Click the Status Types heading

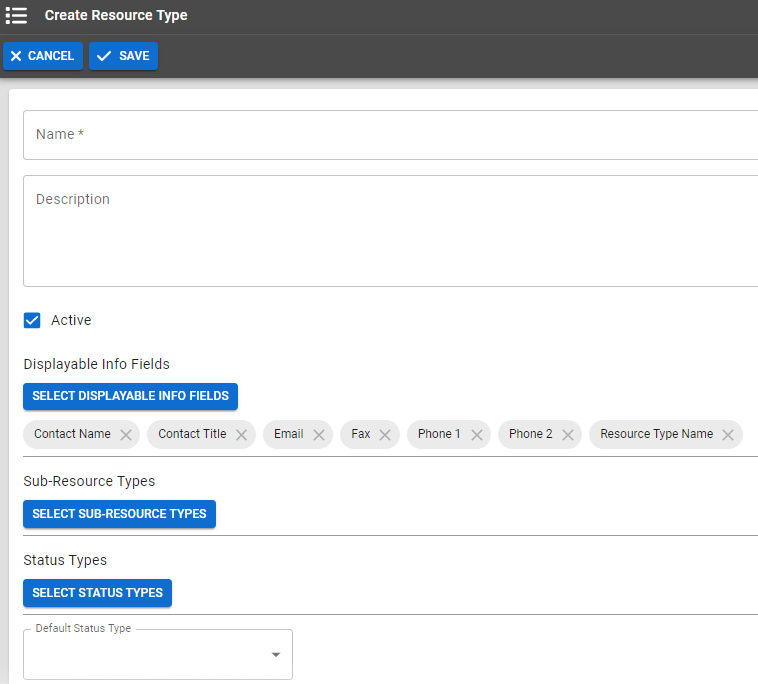pos(65,560)
